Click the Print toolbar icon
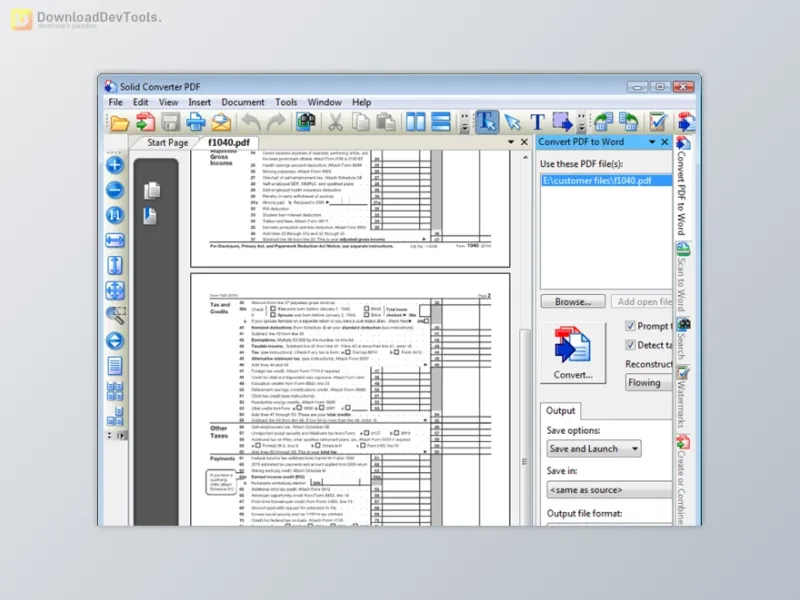This screenshot has width=800, height=600. [195, 122]
